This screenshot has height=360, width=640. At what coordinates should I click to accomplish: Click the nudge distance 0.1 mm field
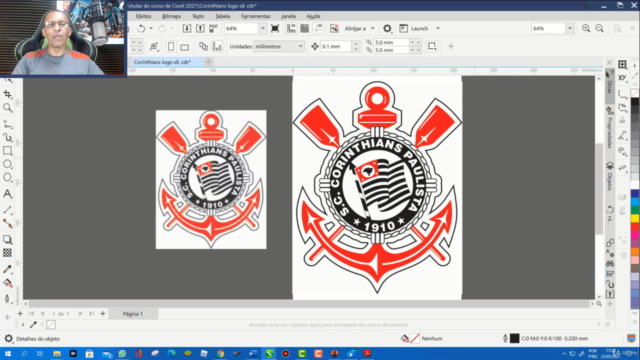pos(335,47)
